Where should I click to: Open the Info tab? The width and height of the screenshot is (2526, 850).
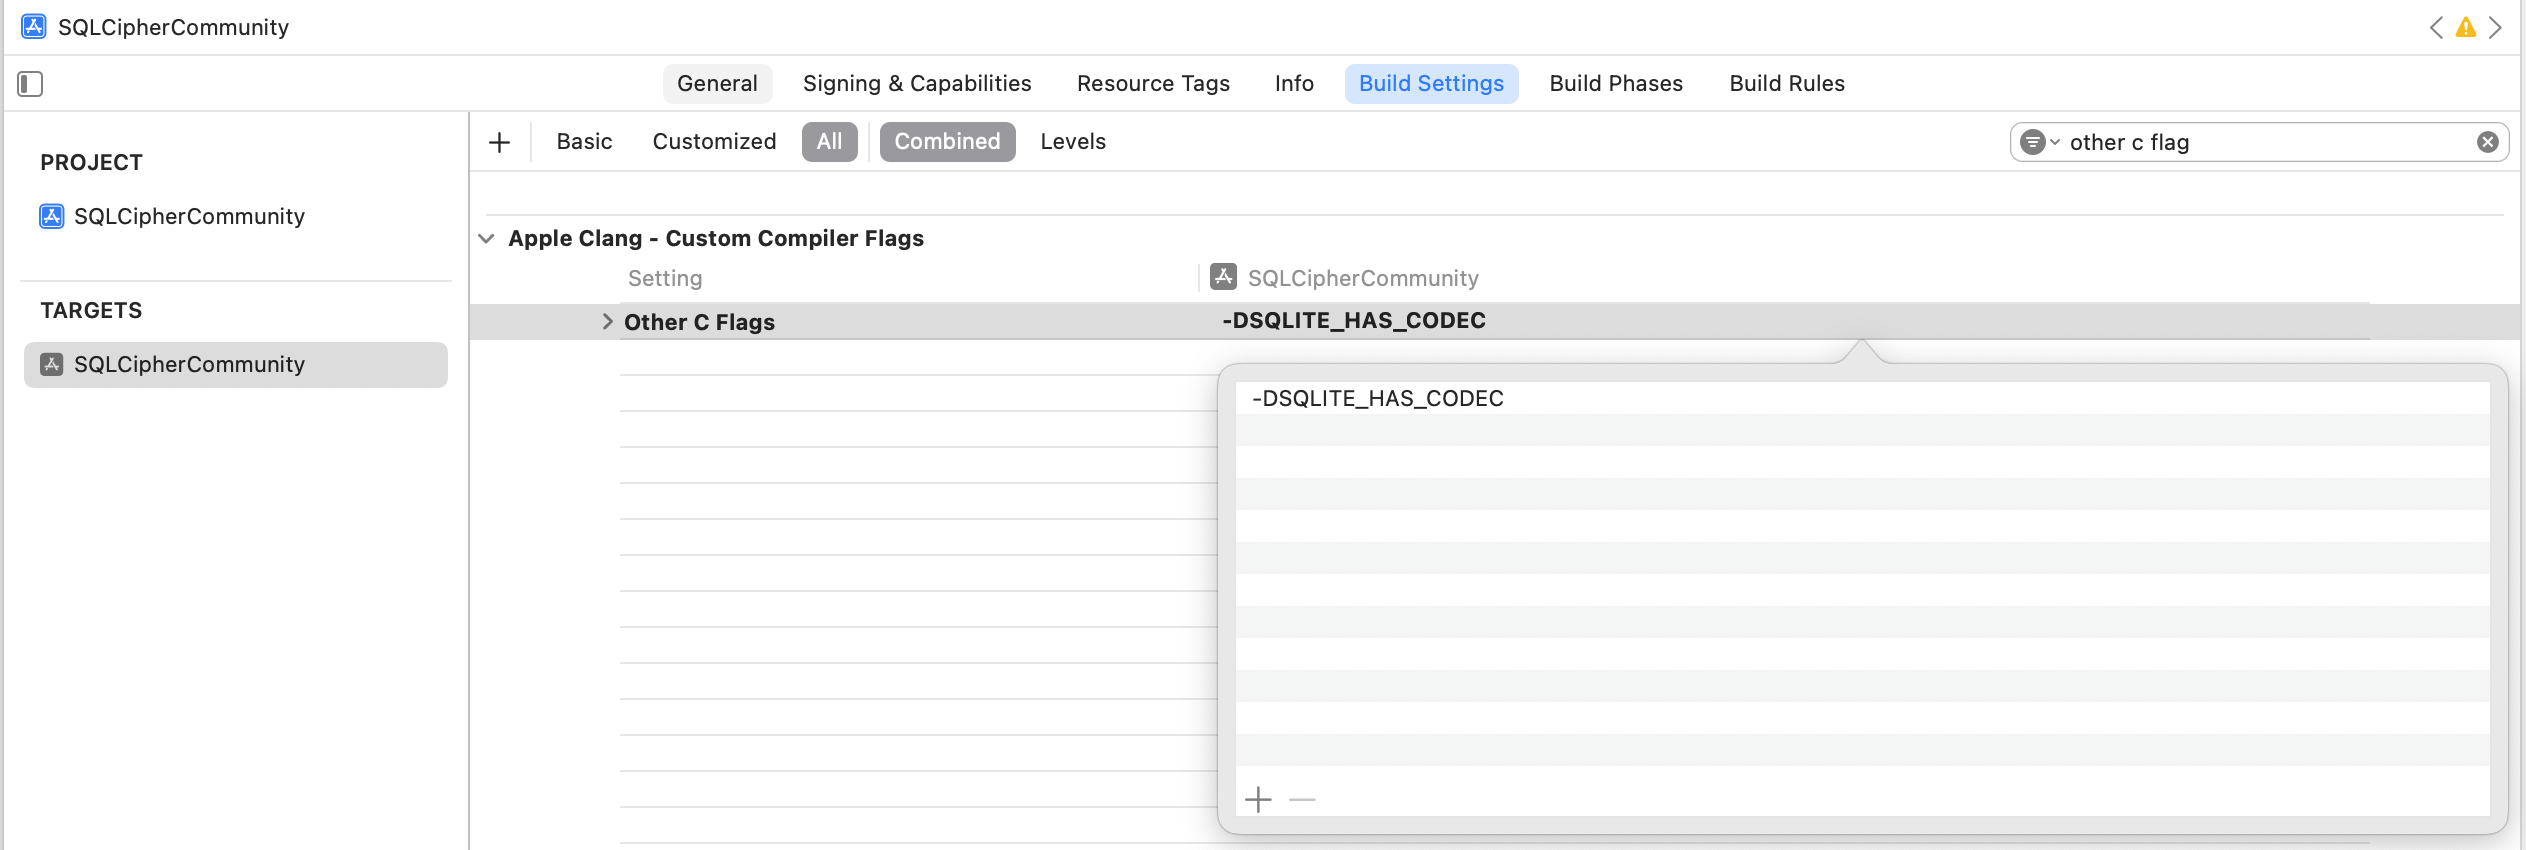pos(1294,84)
